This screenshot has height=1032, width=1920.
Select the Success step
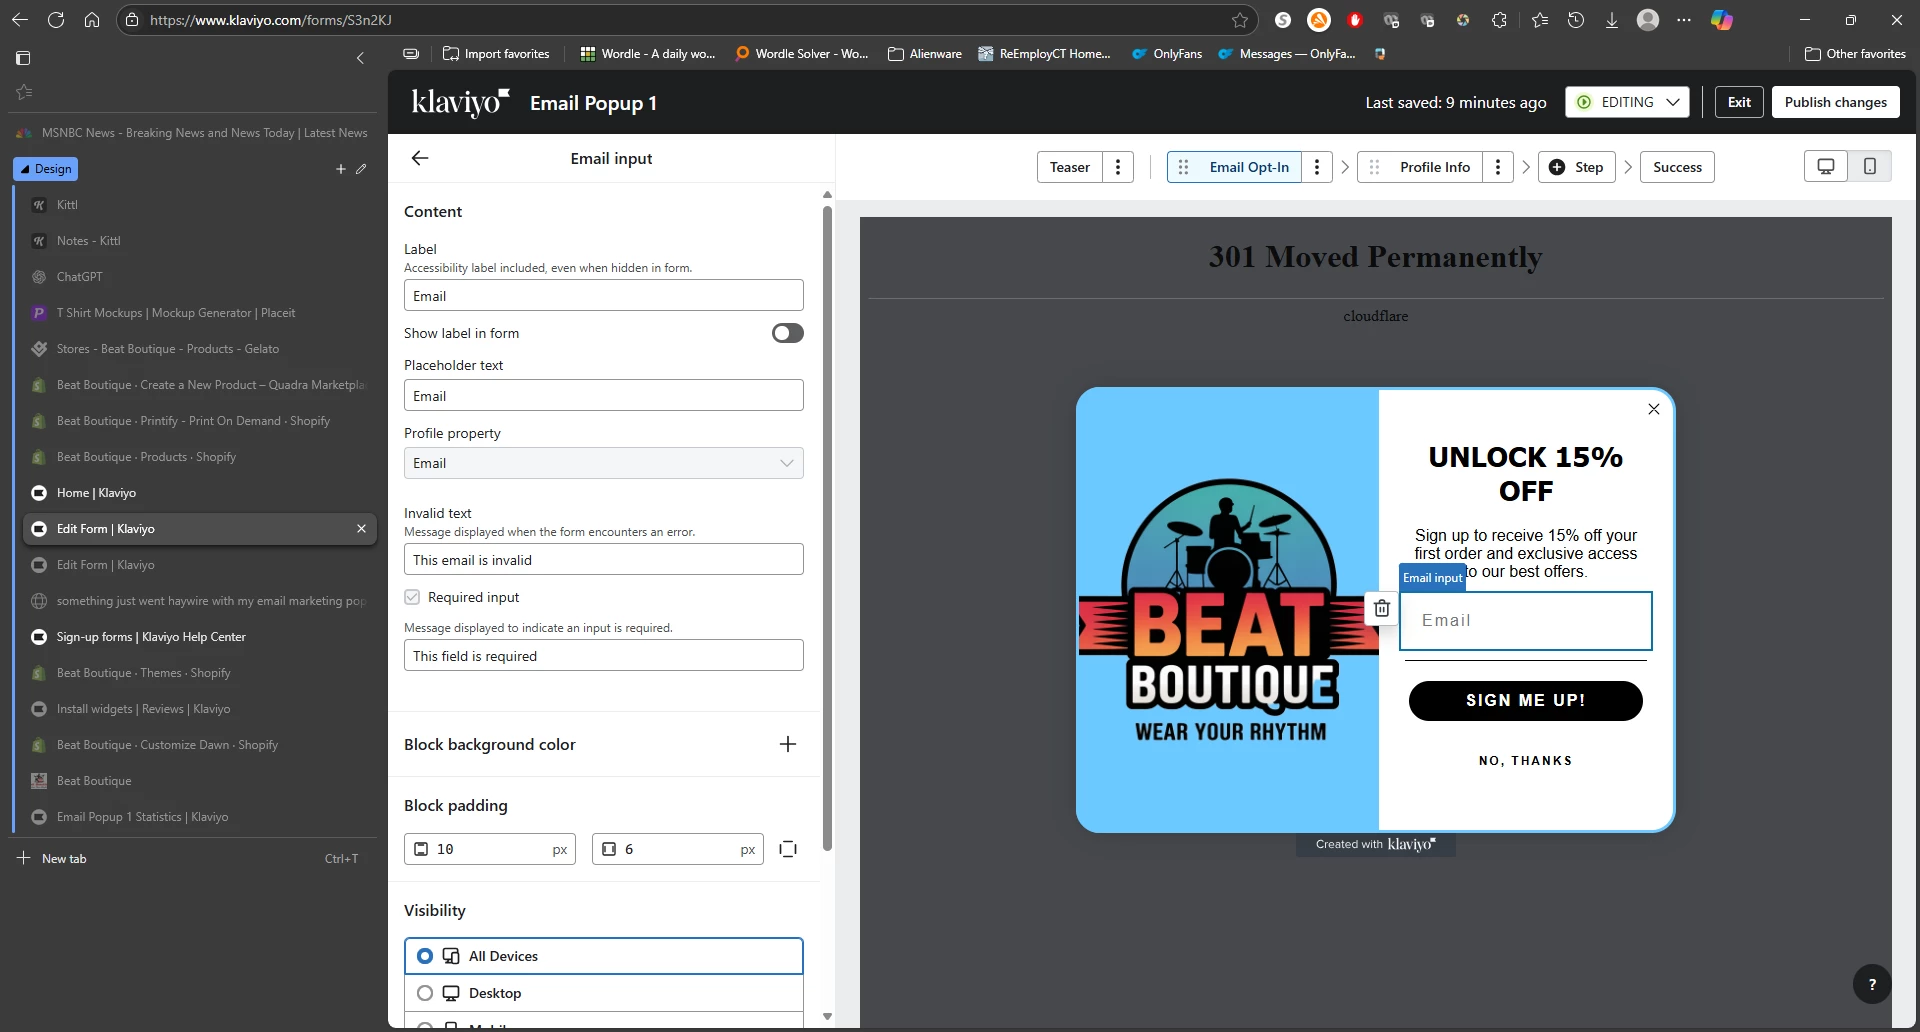point(1677,167)
